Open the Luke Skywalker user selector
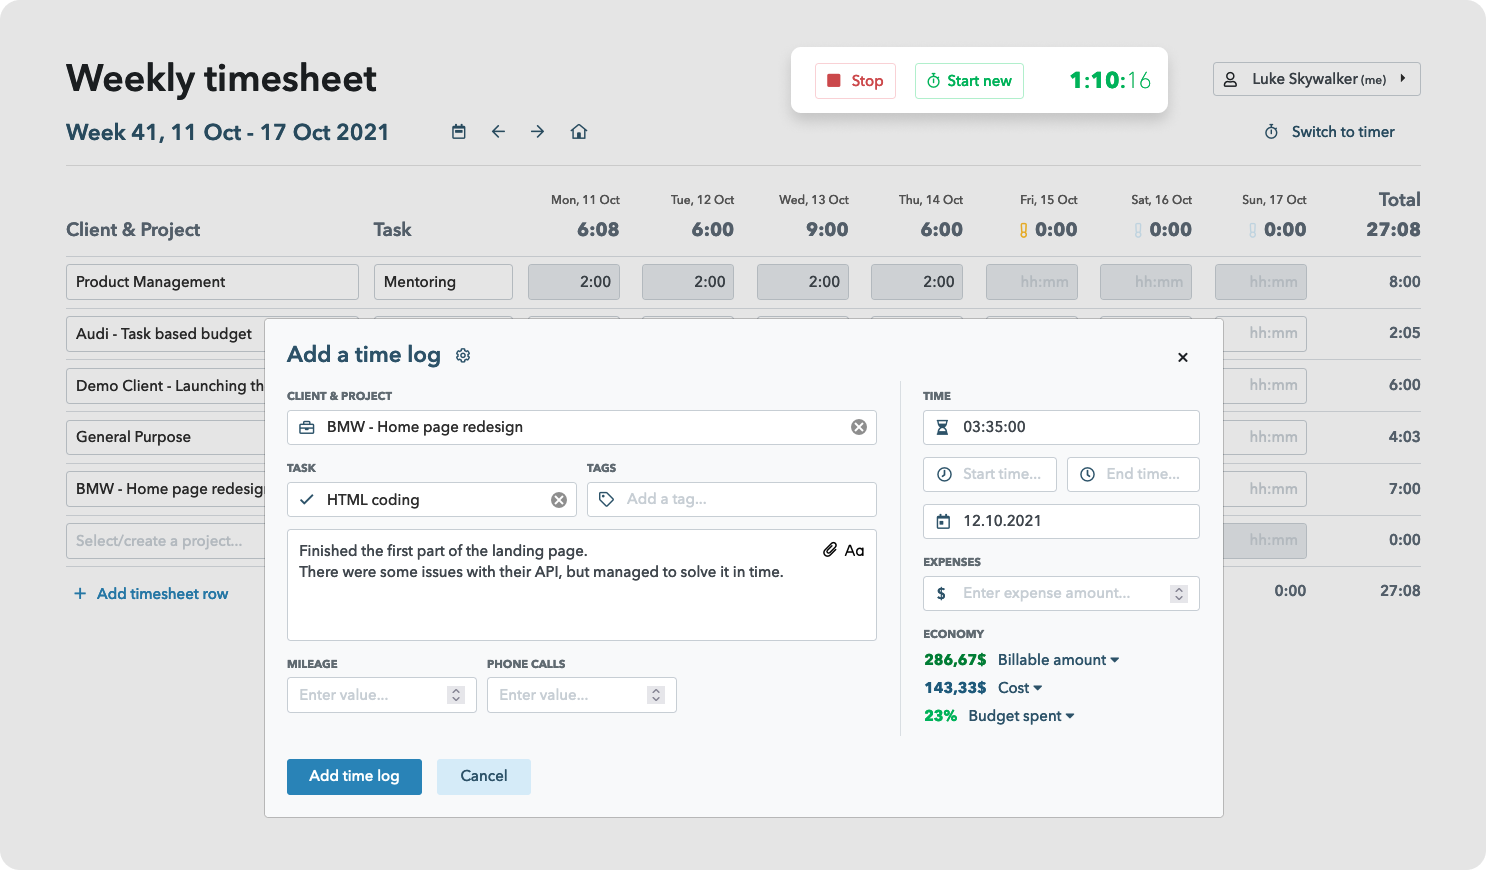The height and width of the screenshot is (870, 1486). (1316, 79)
